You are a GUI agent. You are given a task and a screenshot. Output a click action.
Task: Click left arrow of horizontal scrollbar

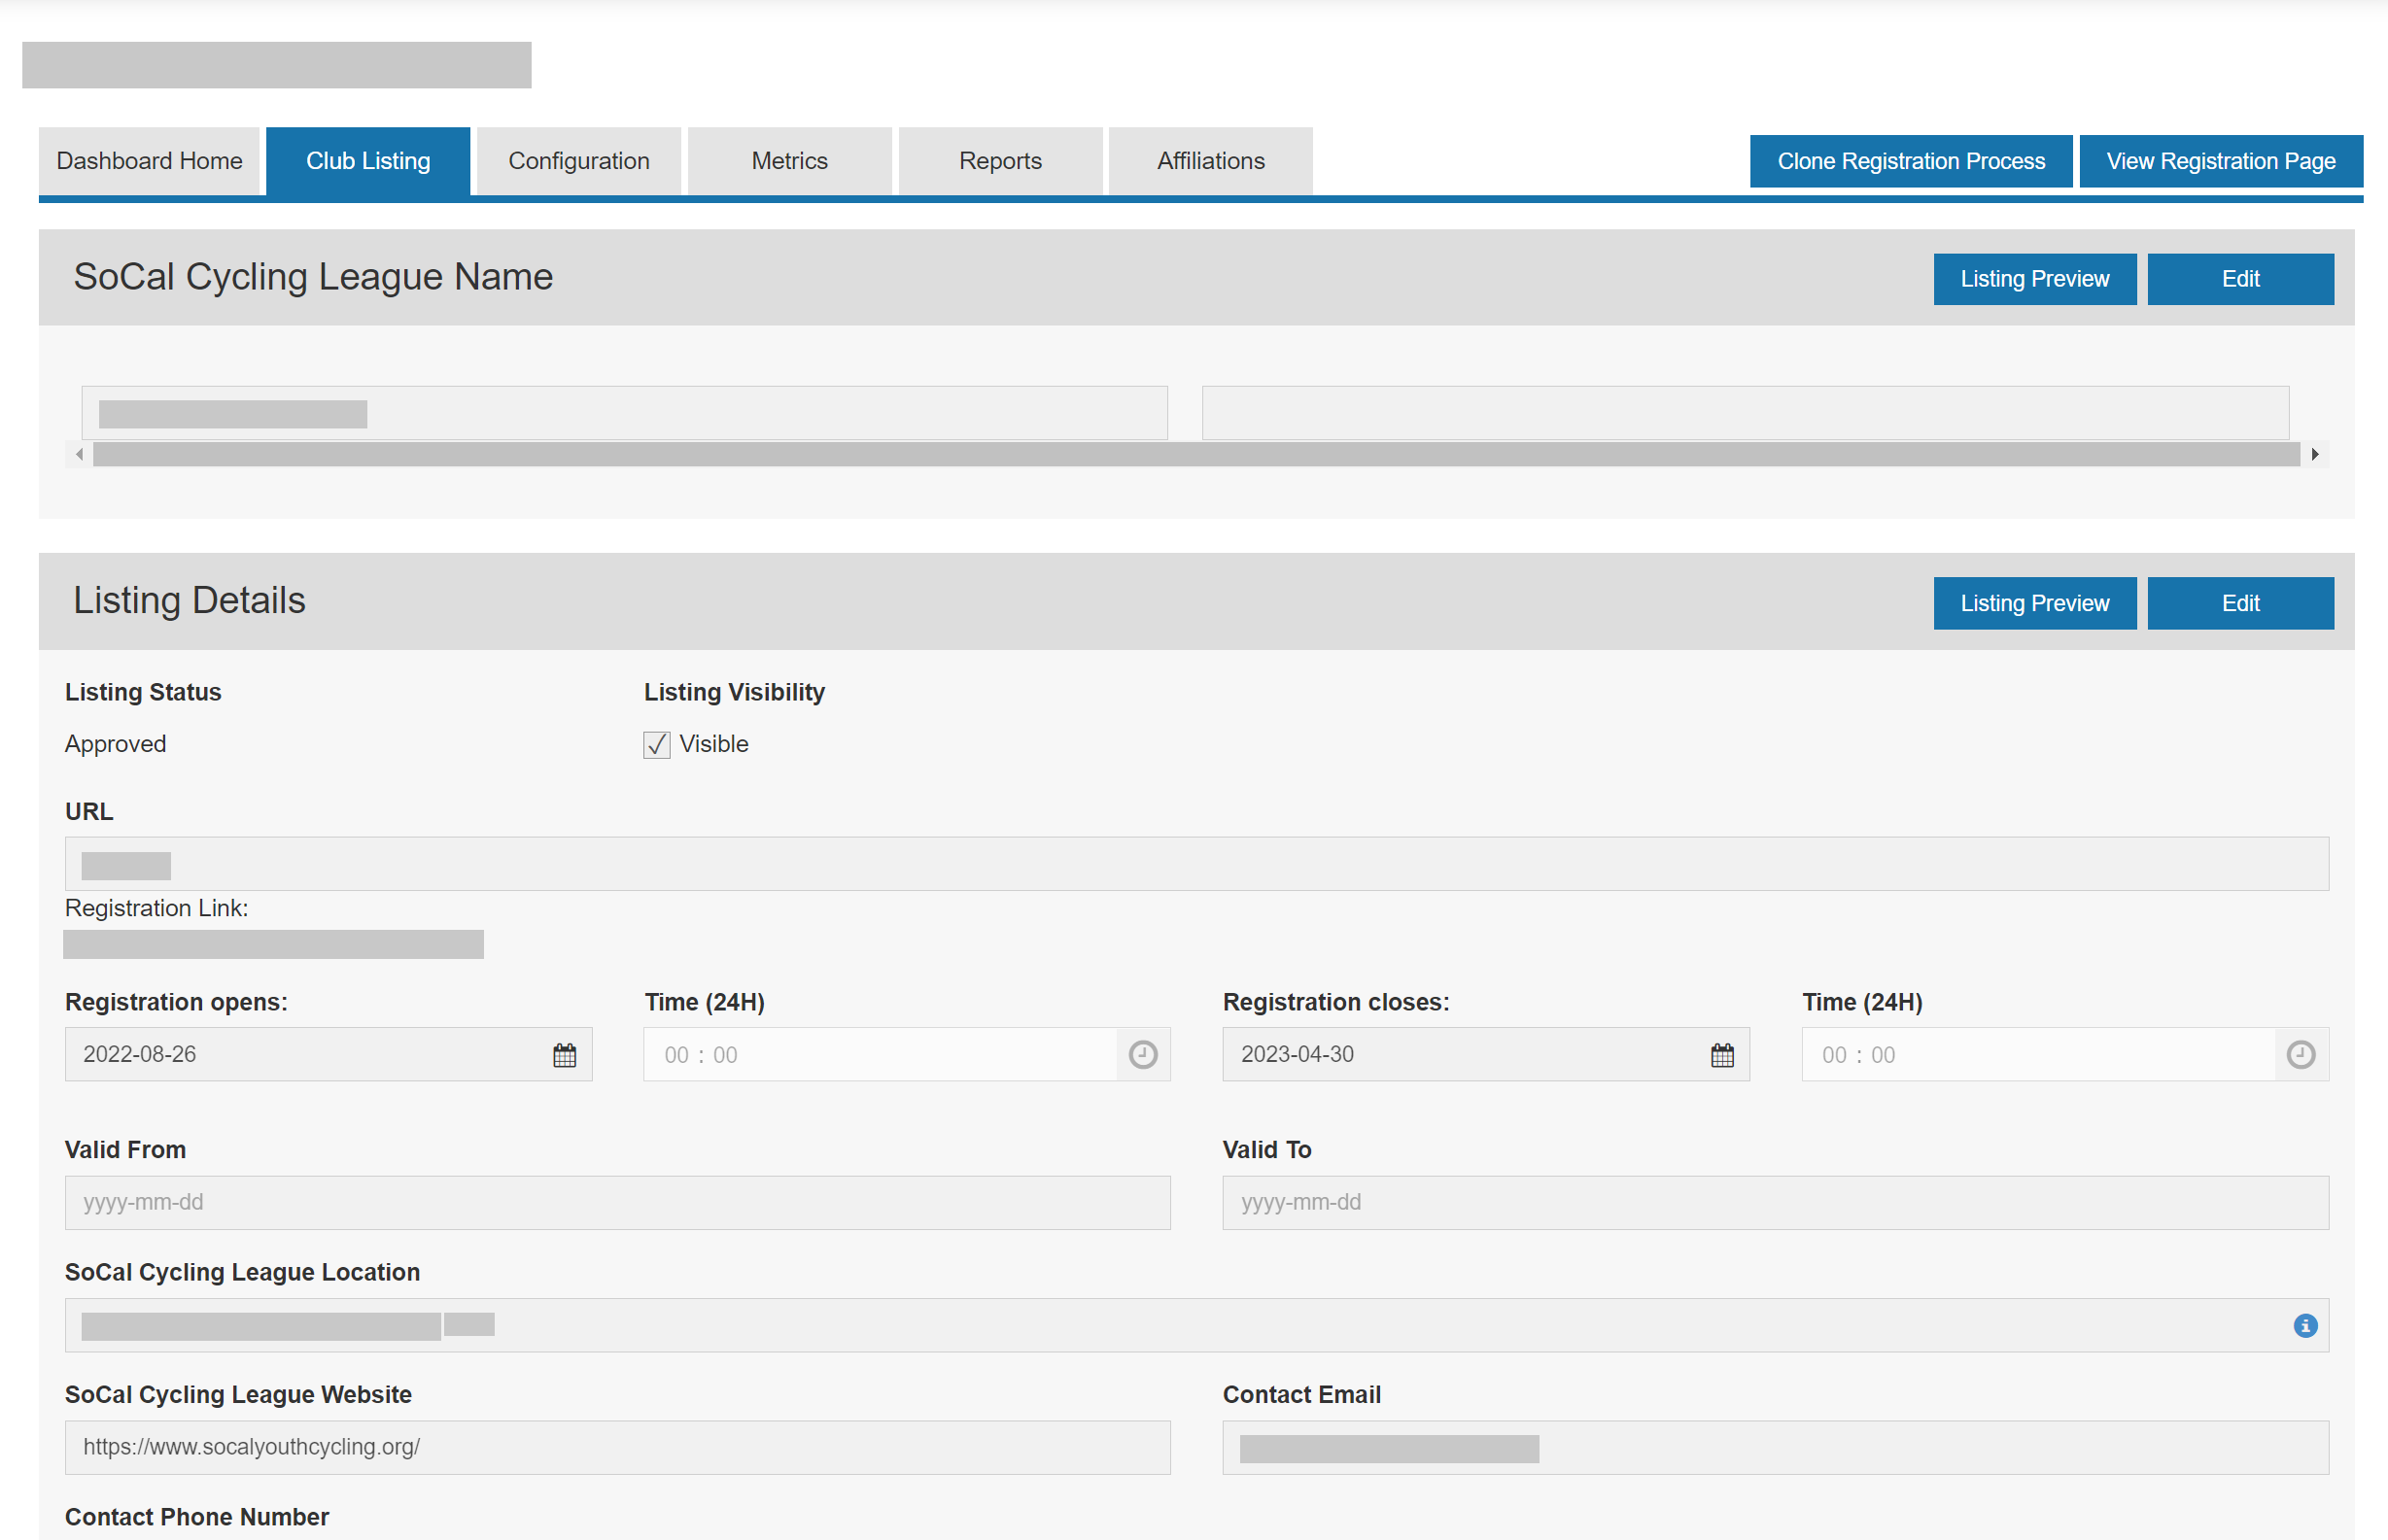coord(79,454)
